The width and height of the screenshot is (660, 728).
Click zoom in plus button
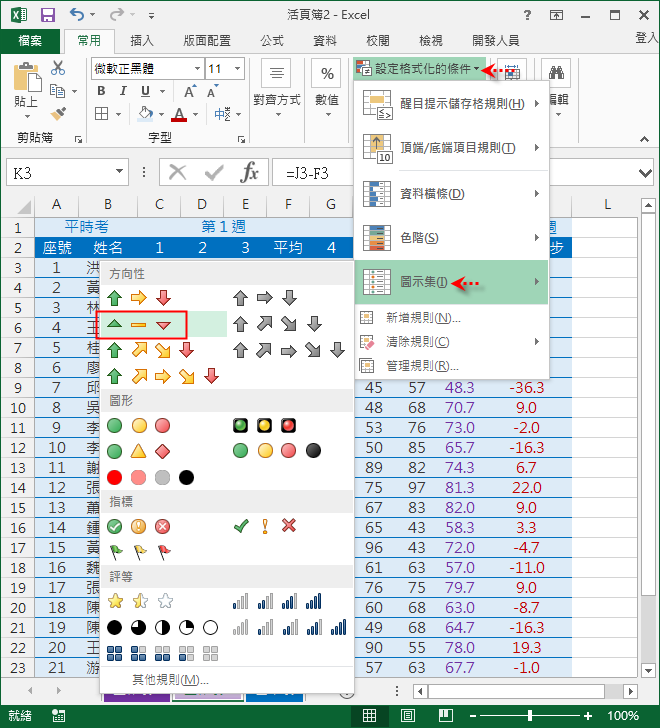coord(588,716)
